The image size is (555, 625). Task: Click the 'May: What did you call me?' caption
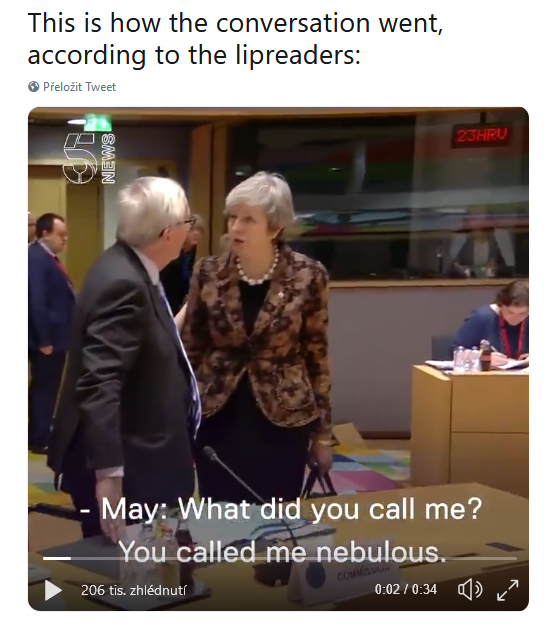tap(281, 509)
